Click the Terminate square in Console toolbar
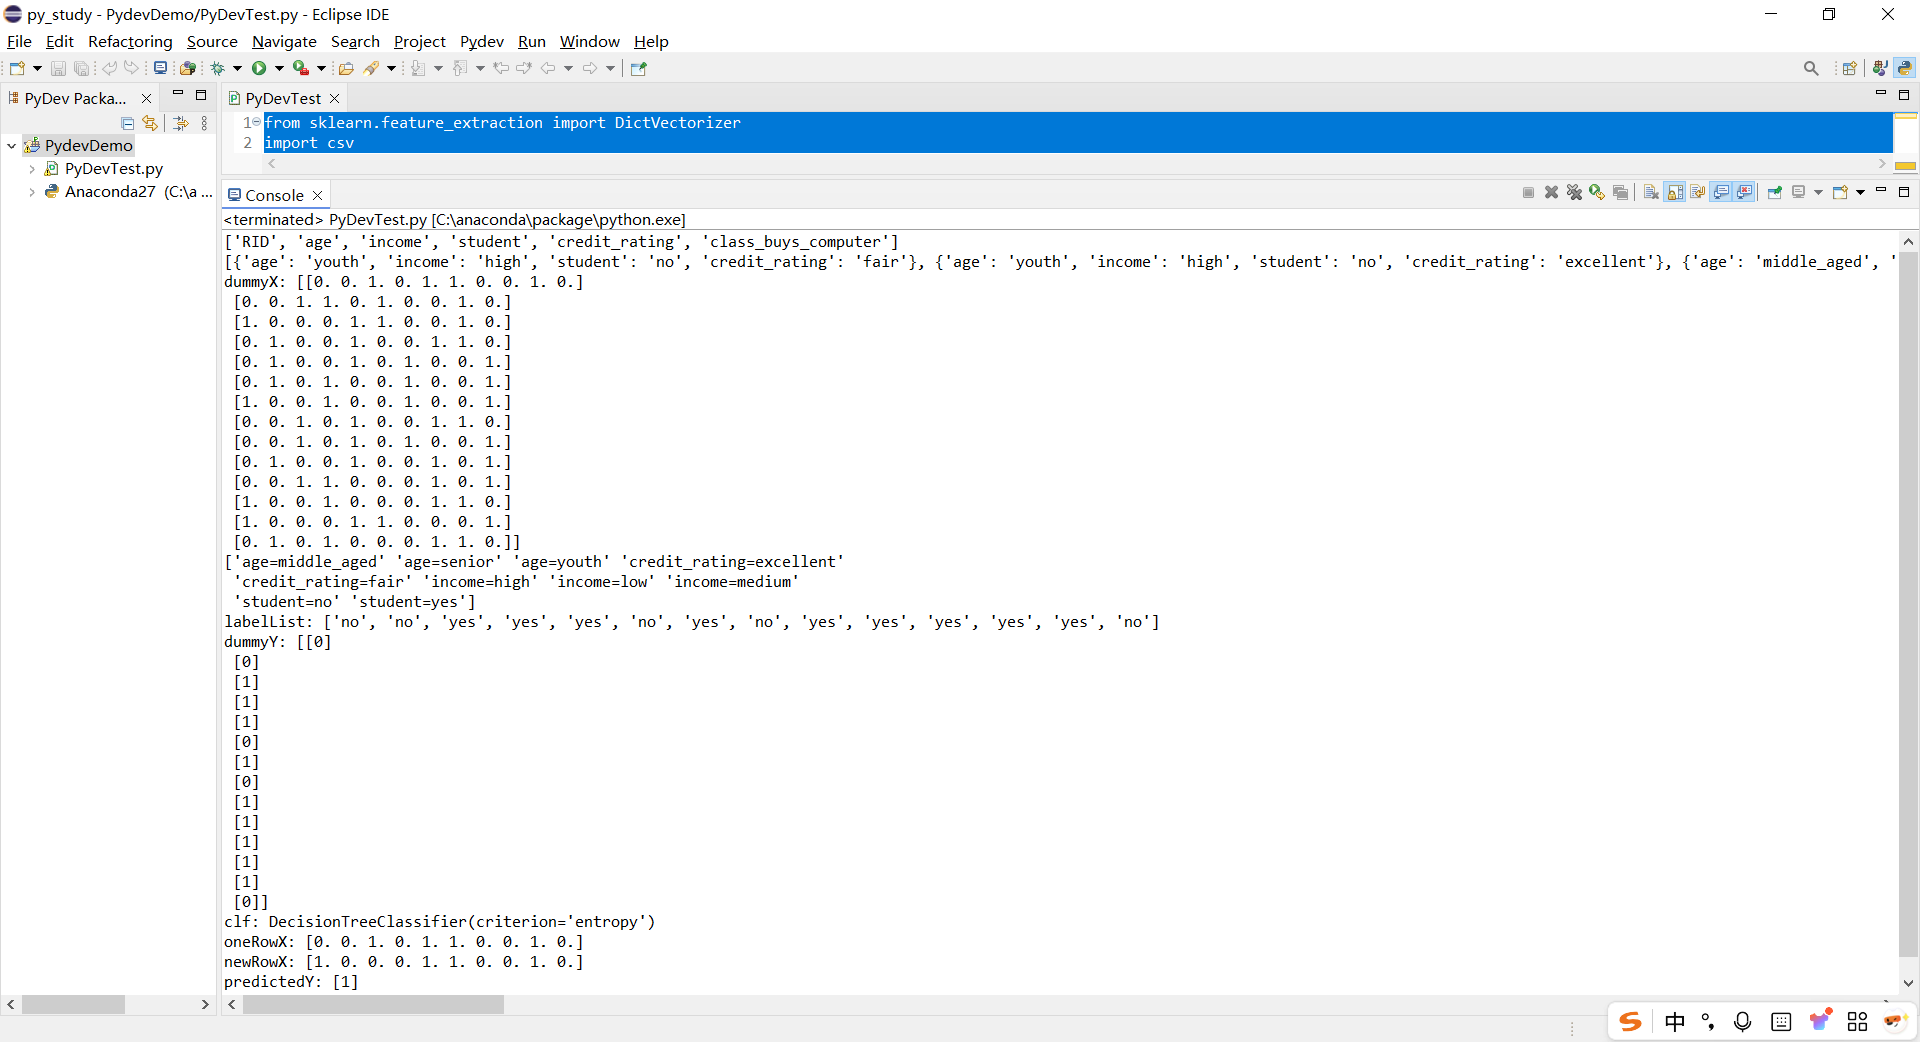 pos(1528,192)
